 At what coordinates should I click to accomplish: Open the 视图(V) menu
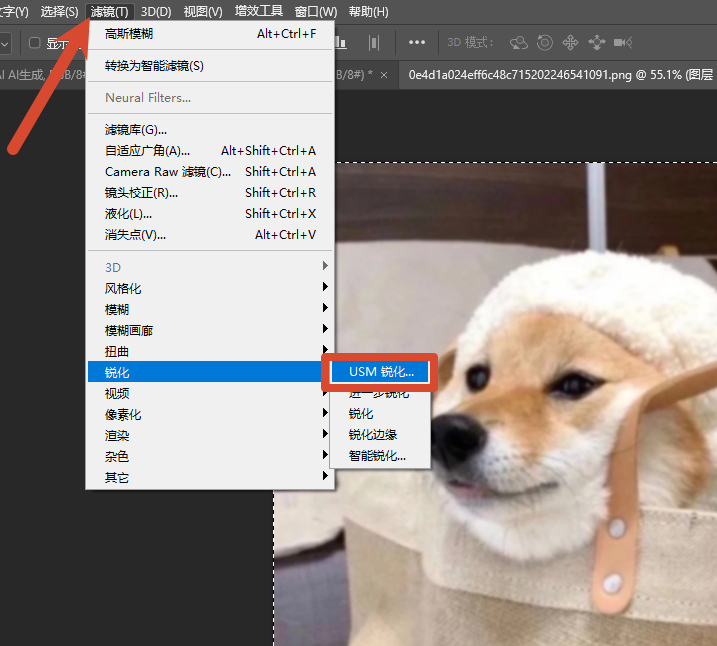pos(203,11)
